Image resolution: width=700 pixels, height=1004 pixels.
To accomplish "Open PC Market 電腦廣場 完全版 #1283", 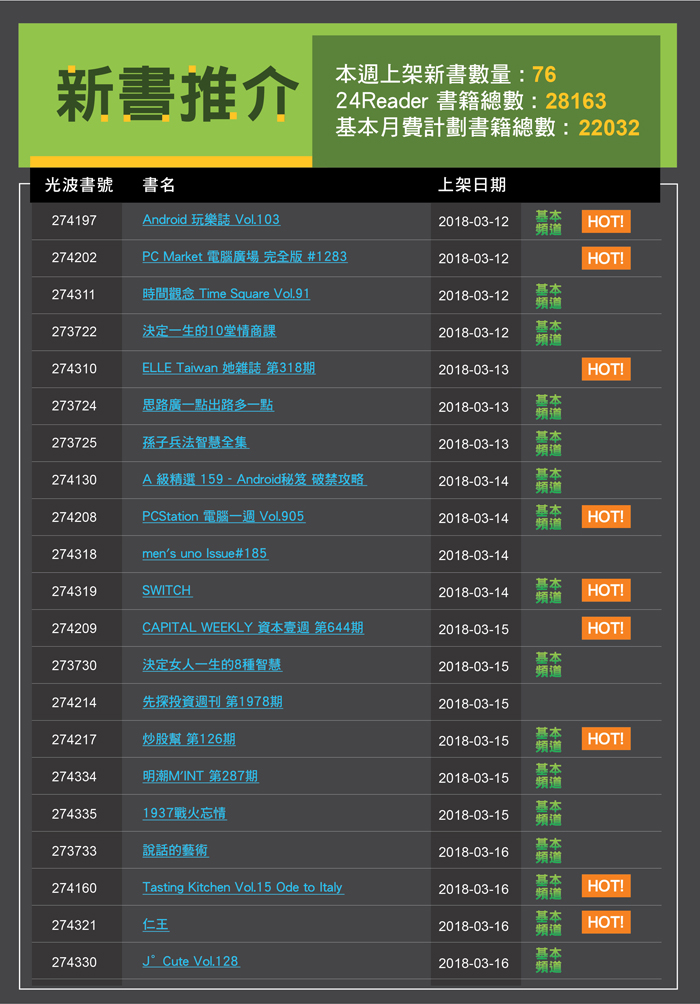I will [x=244, y=257].
